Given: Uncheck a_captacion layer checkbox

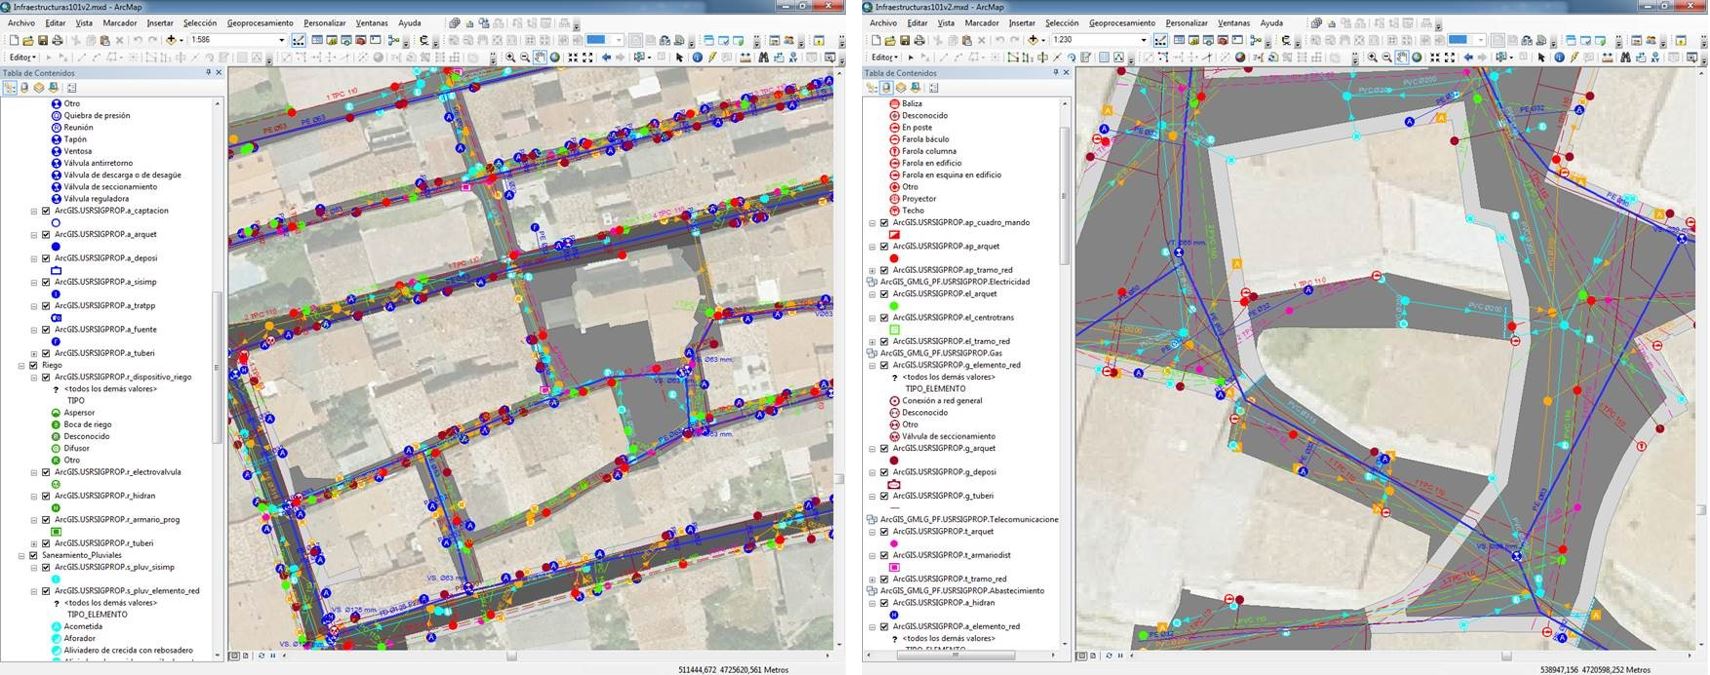Looking at the screenshot, I should [x=46, y=211].
